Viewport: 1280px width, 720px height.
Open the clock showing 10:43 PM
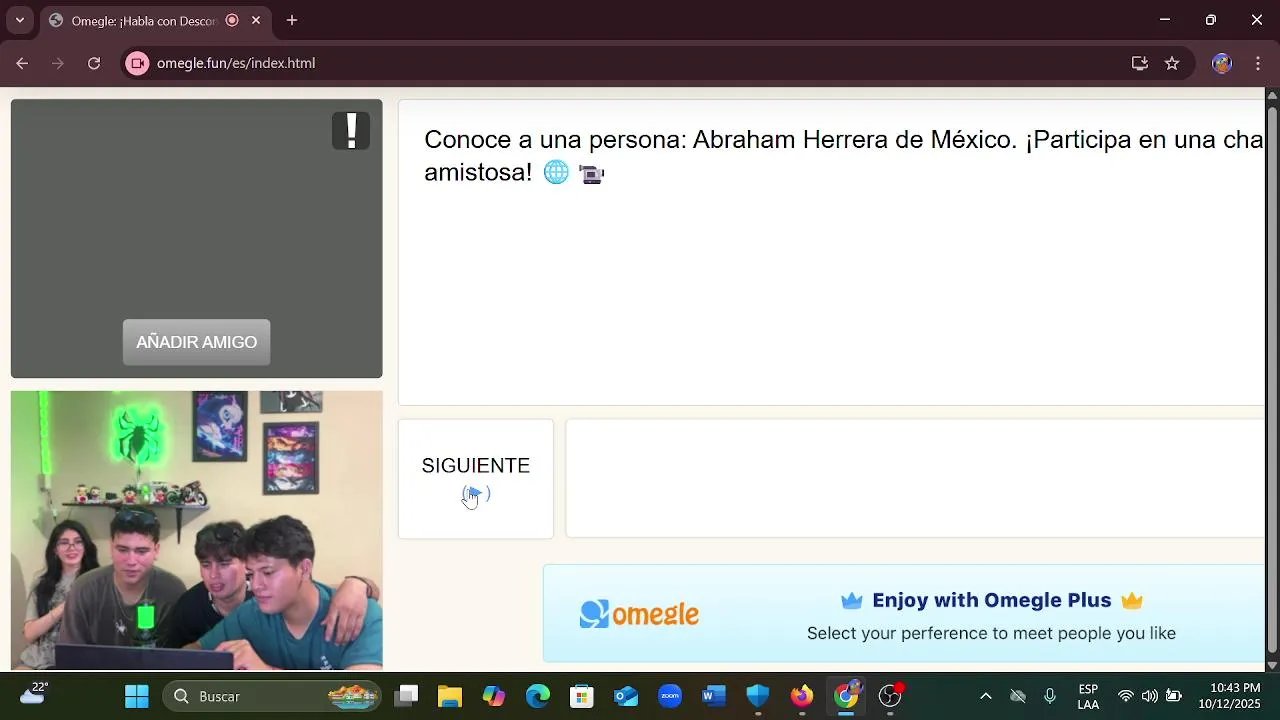[1235, 696]
